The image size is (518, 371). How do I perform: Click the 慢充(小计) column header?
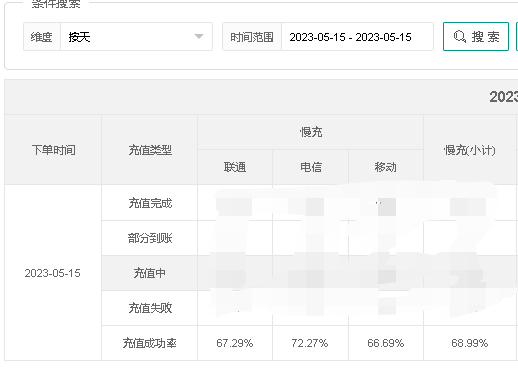[470, 150]
